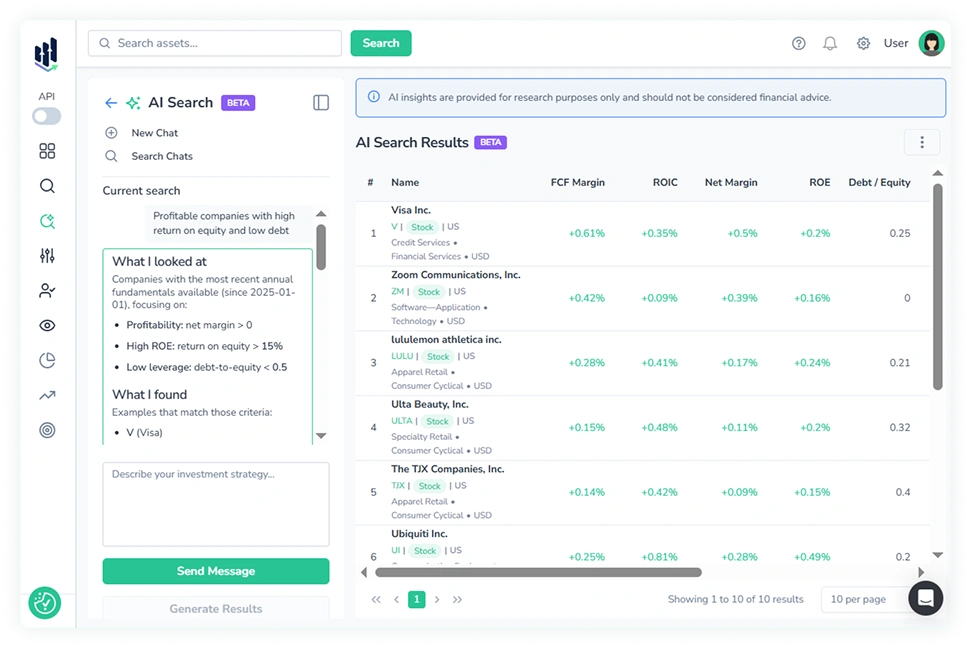Open the magnifier search sidebar icon
This screenshot has height=648, width=971.
click(x=47, y=186)
